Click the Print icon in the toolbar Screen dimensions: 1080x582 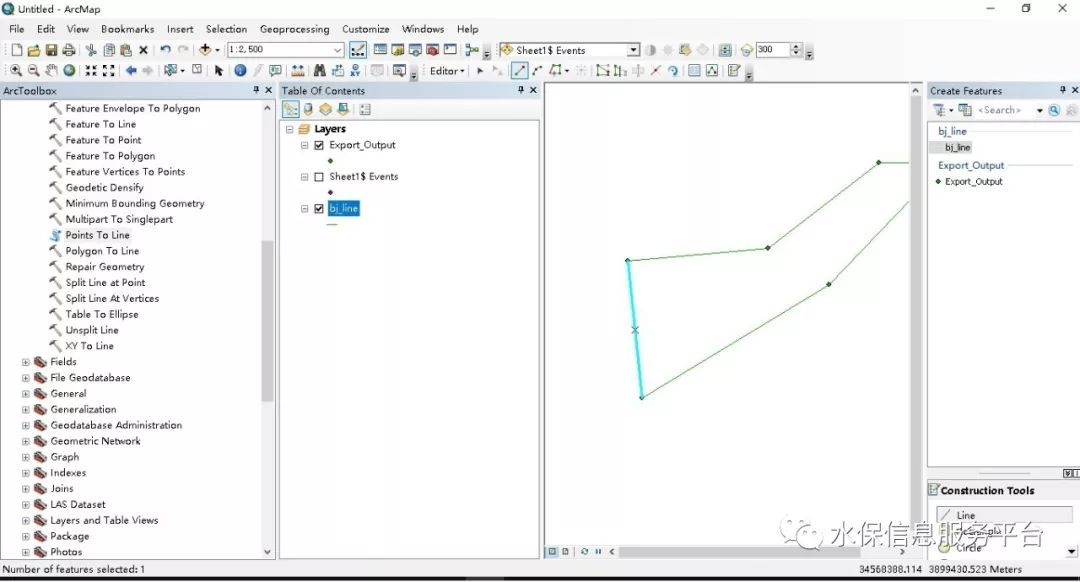coord(69,50)
